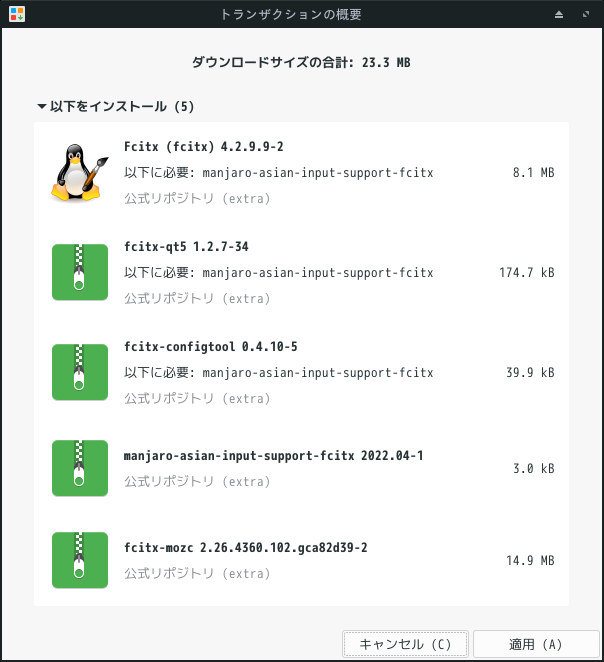Click the manjaro-asian-input-support-fcitx 2022.04-1 archive icon
This screenshot has width=604, height=662.
(80, 468)
